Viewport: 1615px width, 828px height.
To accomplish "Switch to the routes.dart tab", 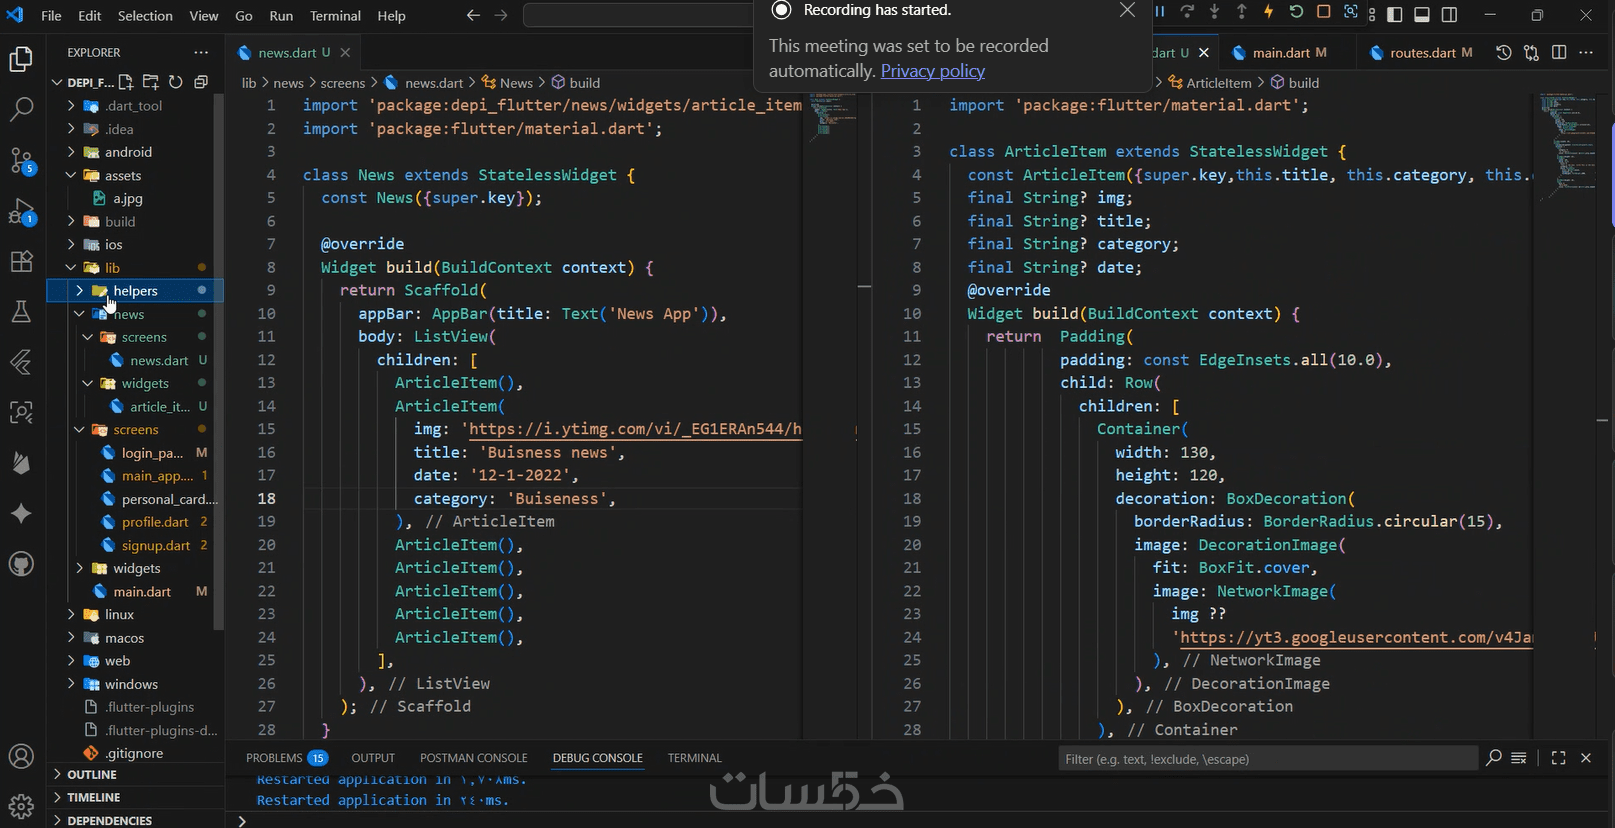I will pyautogui.click(x=1422, y=53).
